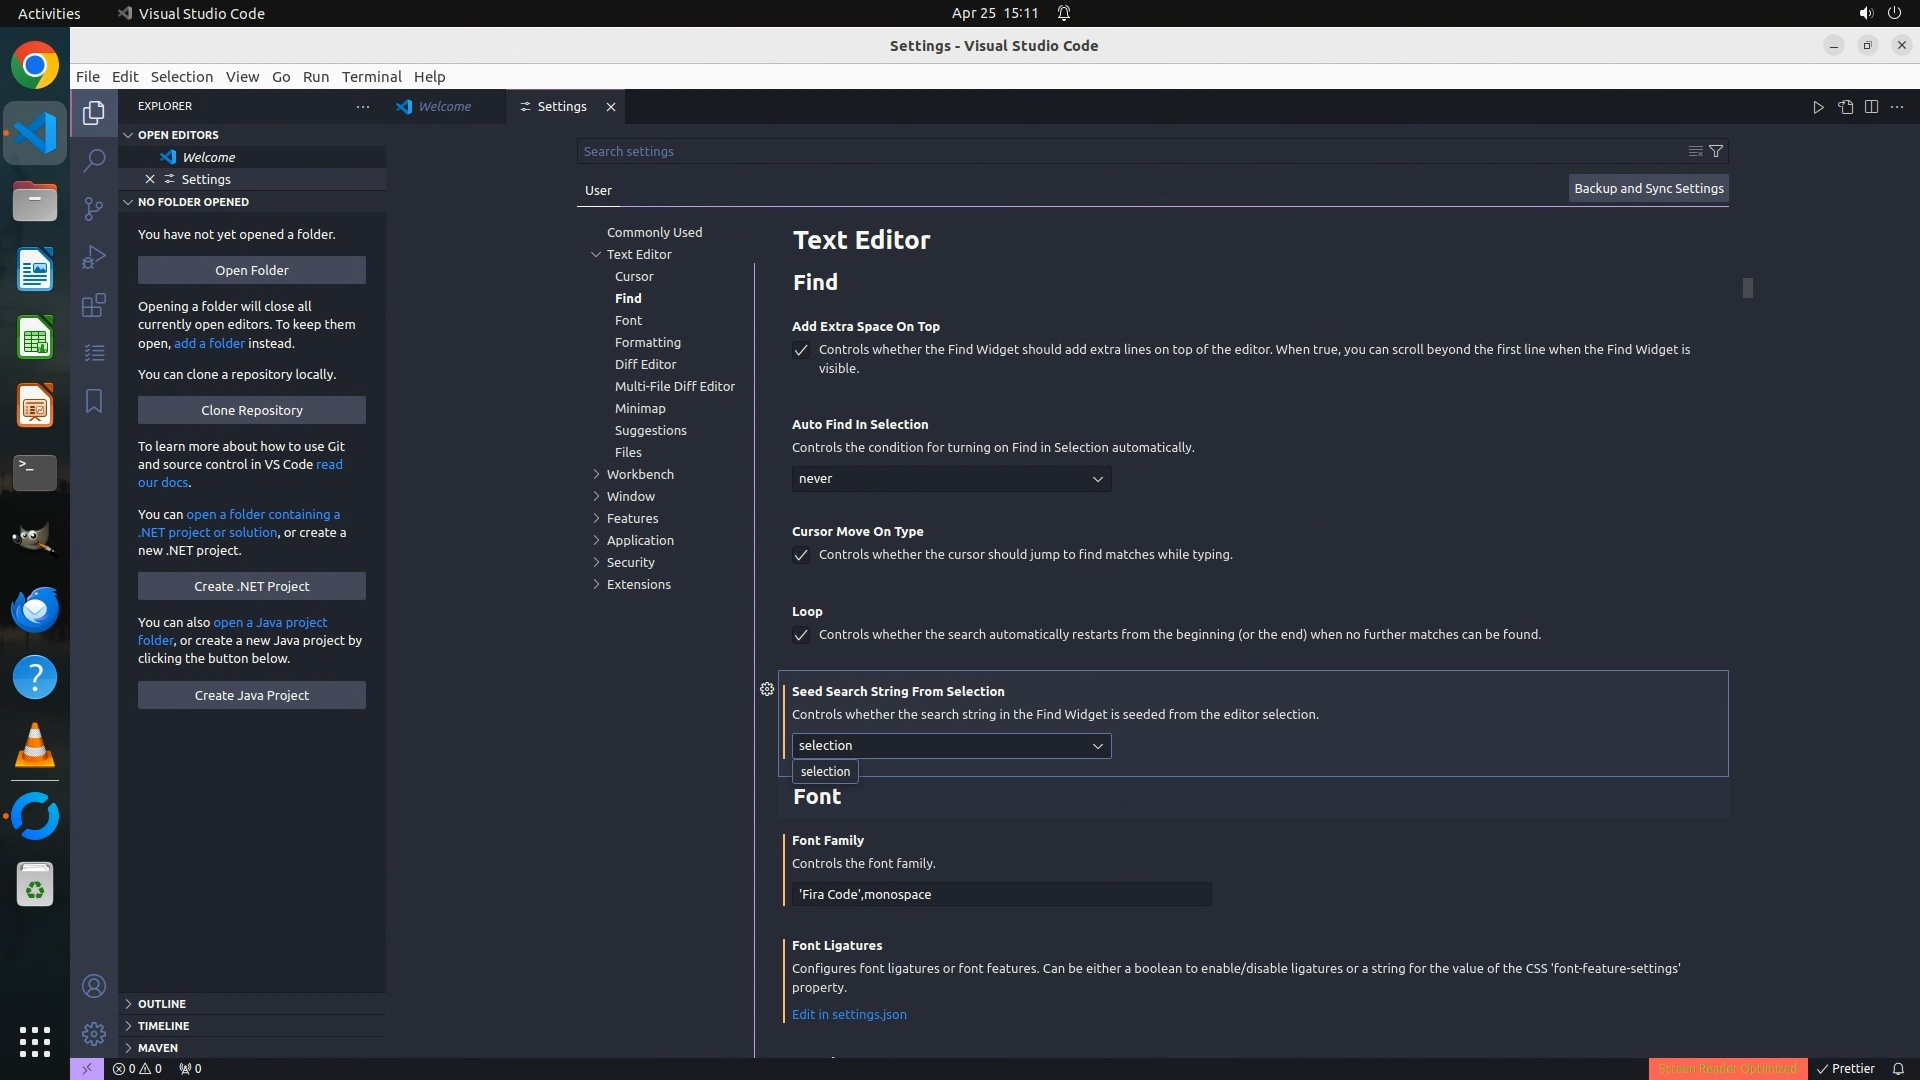Toggle the Cursor Move On Type checkbox
The height and width of the screenshot is (1080, 1920).
click(801, 555)
